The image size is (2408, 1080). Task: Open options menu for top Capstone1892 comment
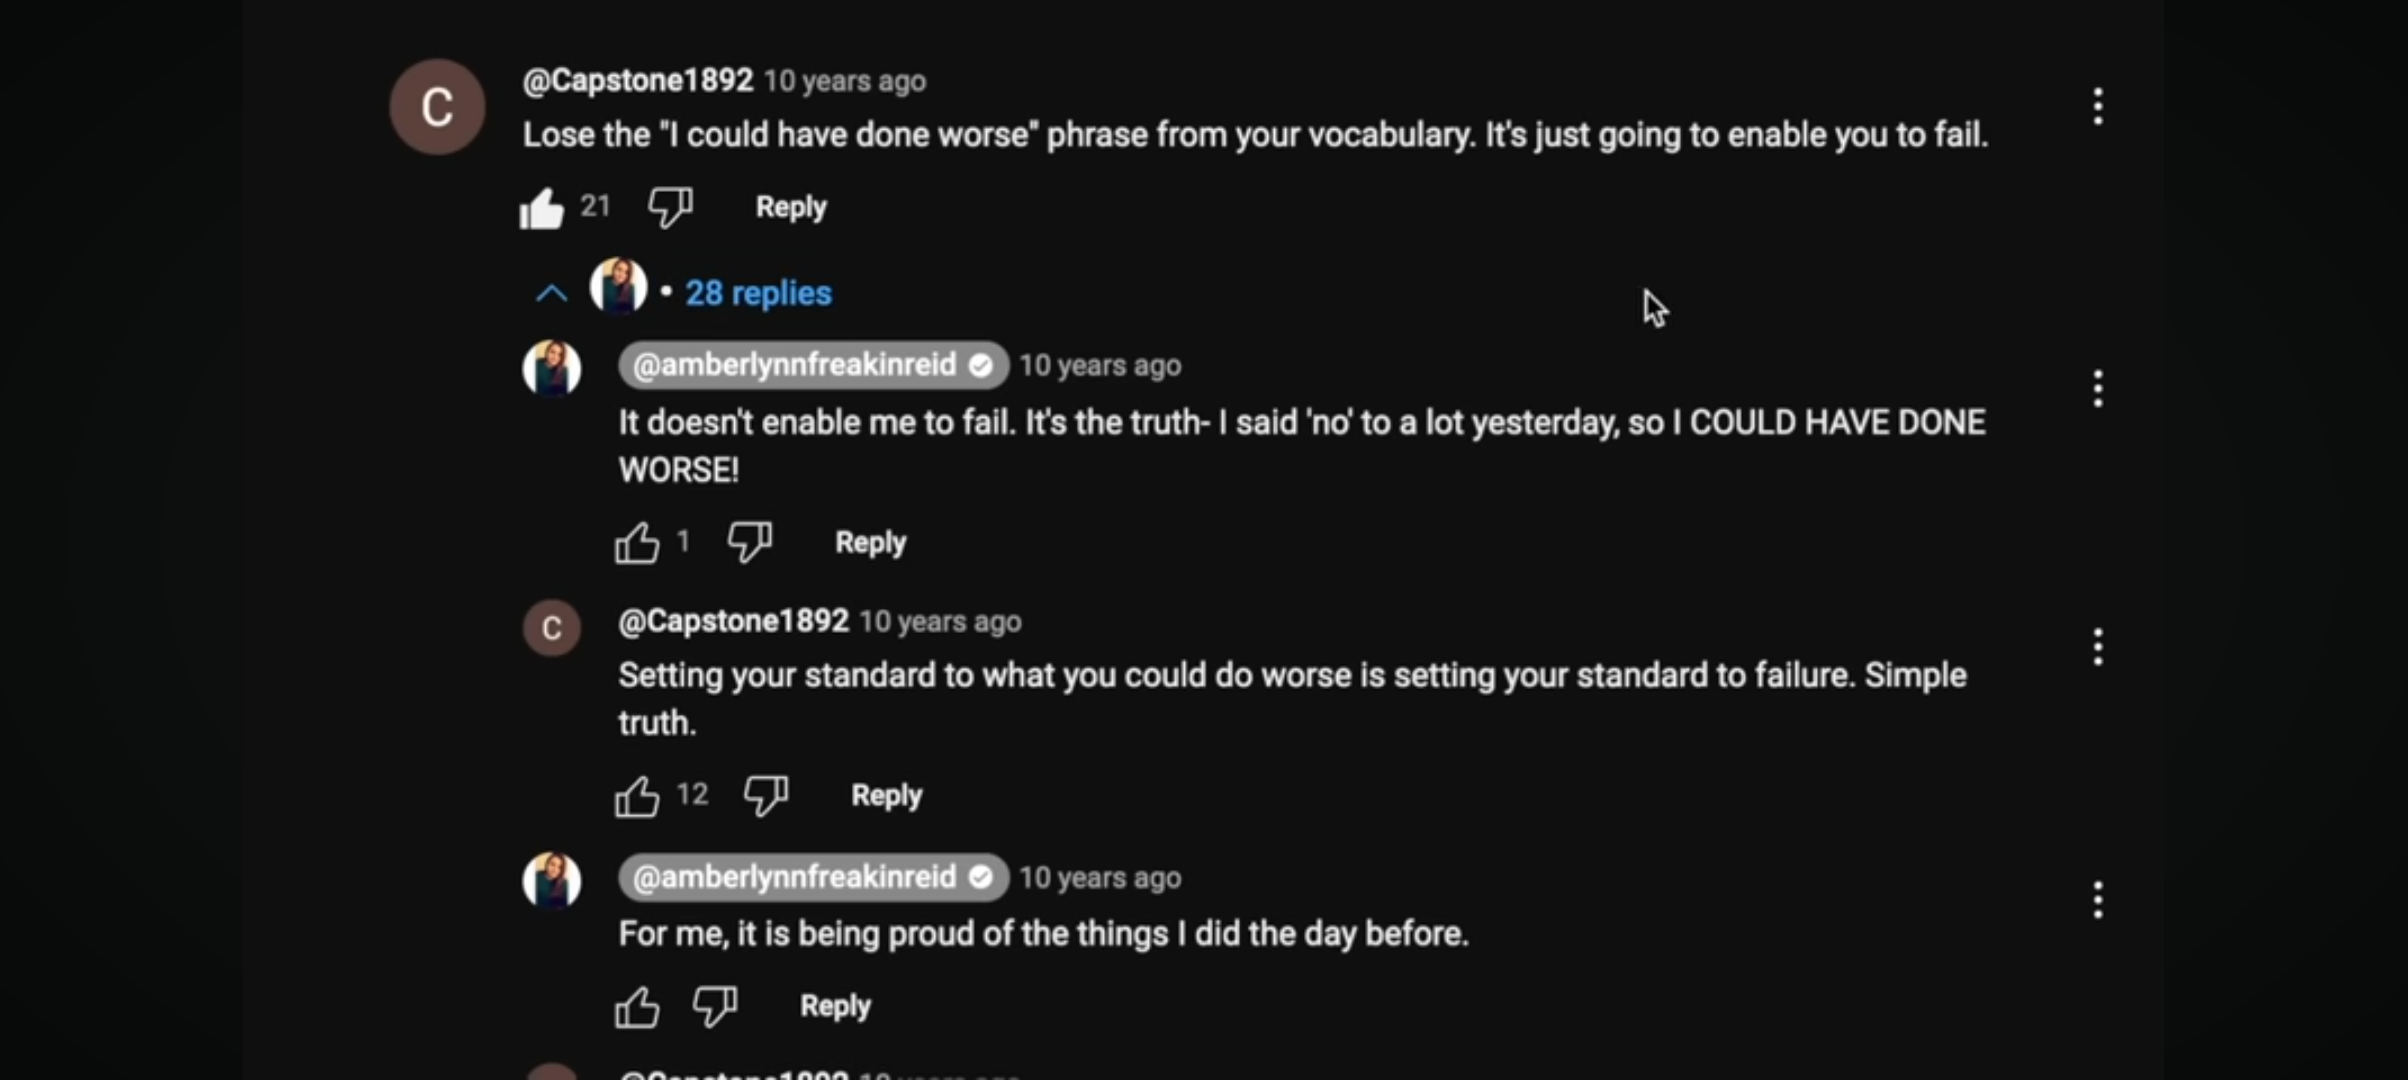click(x=2098, y=106)
